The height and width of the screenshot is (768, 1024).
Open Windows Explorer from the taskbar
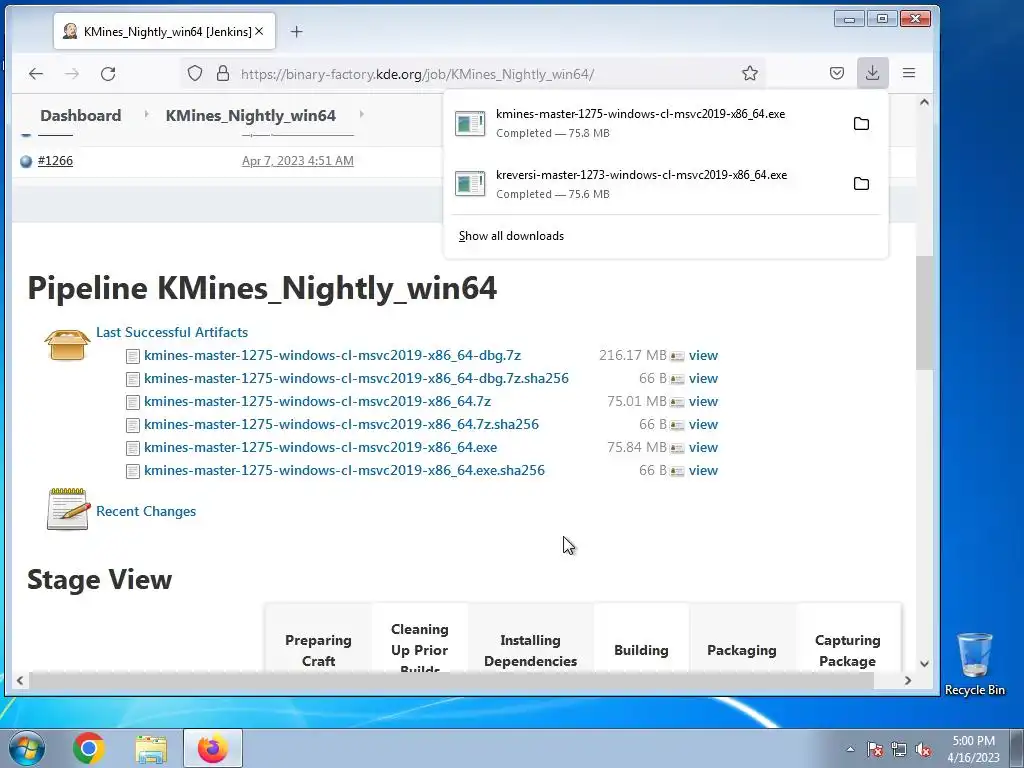(151, 748)
